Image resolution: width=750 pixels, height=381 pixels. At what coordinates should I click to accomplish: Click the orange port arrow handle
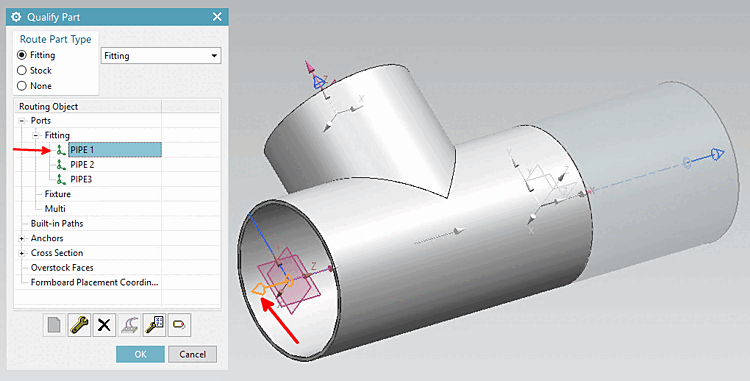pos(258,289)
